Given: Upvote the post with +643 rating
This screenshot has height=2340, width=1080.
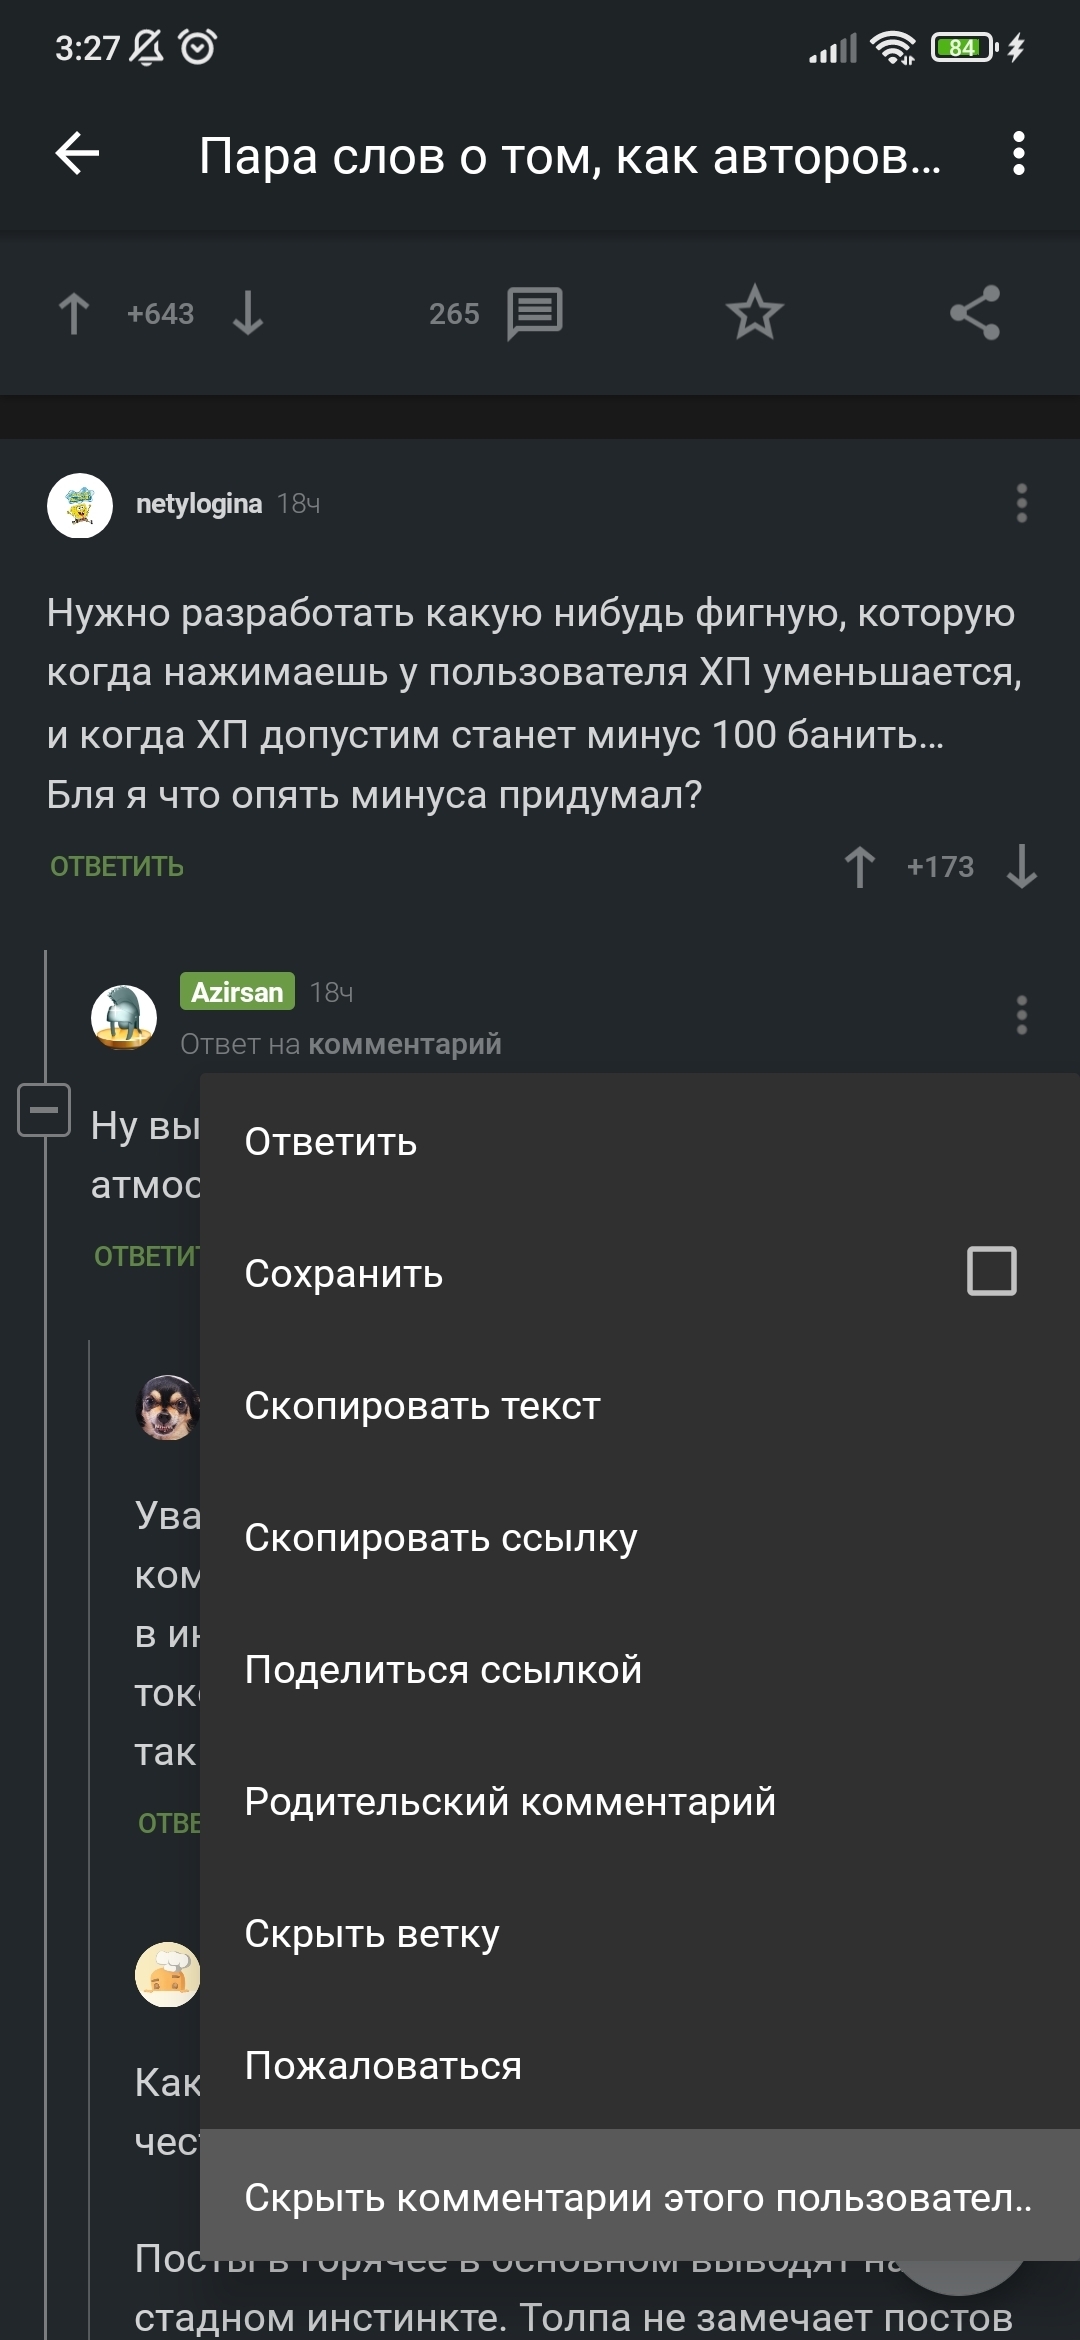Looking at the screenshot, I should pyautogui.click(x=74, y=313).
